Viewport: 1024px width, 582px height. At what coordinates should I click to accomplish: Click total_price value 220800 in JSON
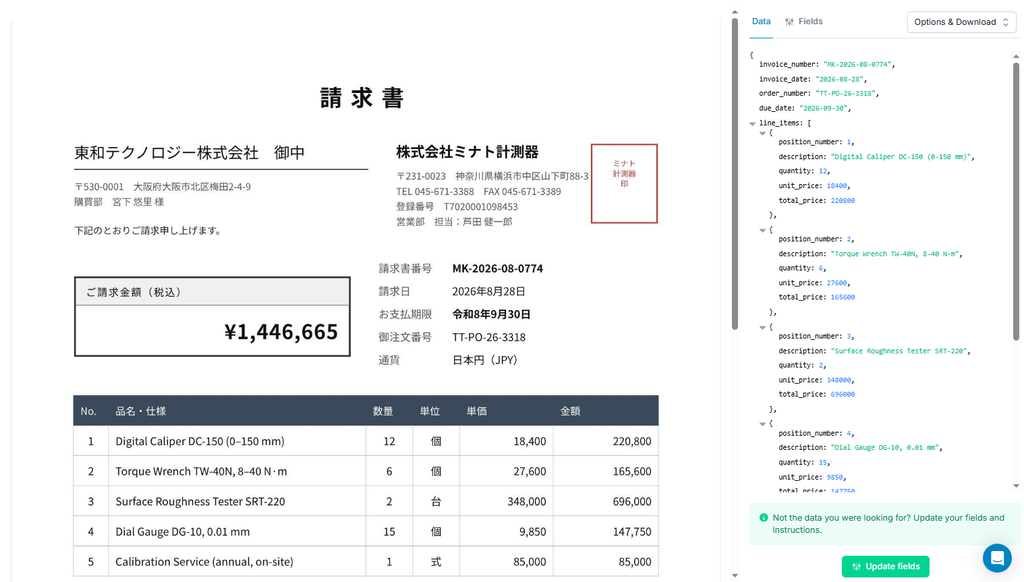[x=842, y=201]
